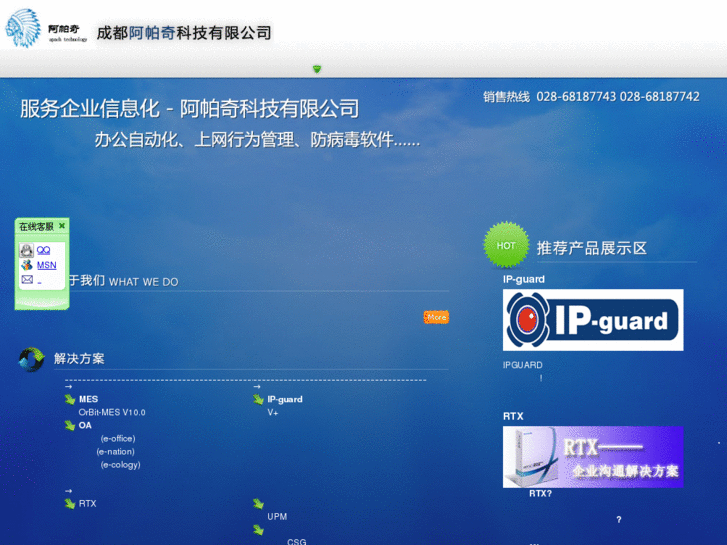The width and height of the screenshot is (727, 545).
Task: Open the OrBit-MES V10.0 link
Action: (112, 412)
